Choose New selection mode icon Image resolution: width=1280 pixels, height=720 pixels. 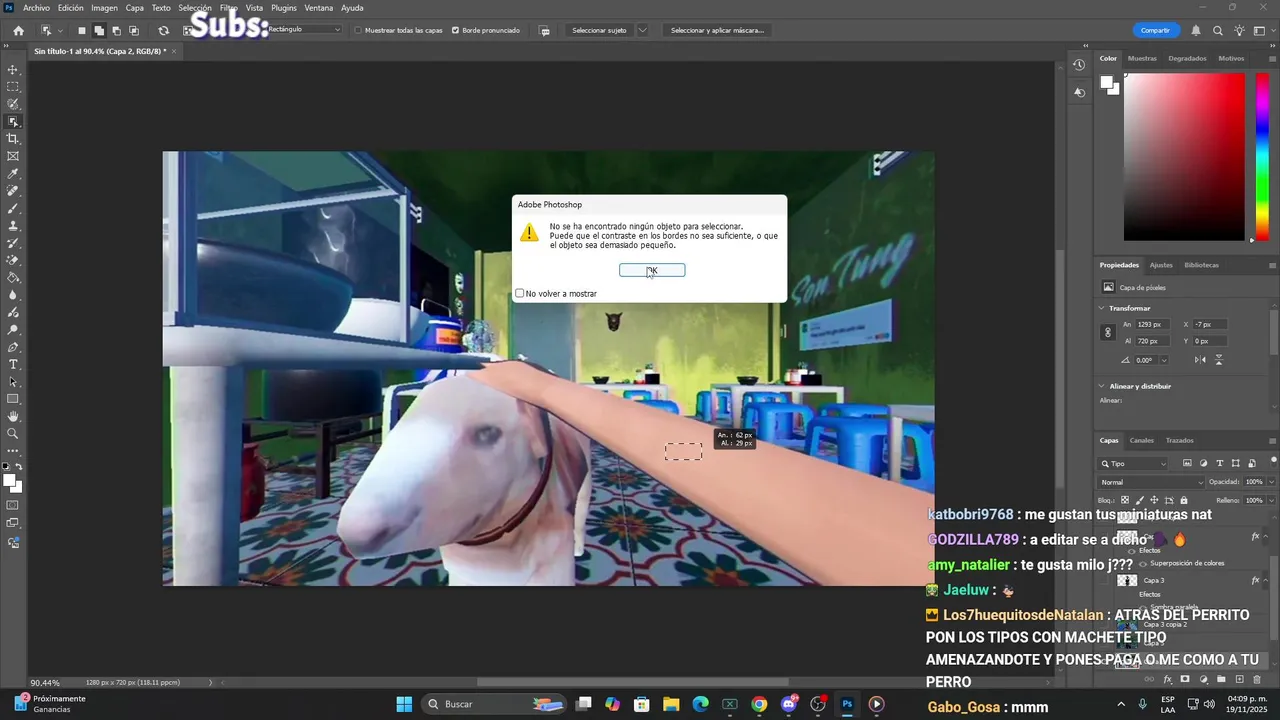(x=82, y=30)
